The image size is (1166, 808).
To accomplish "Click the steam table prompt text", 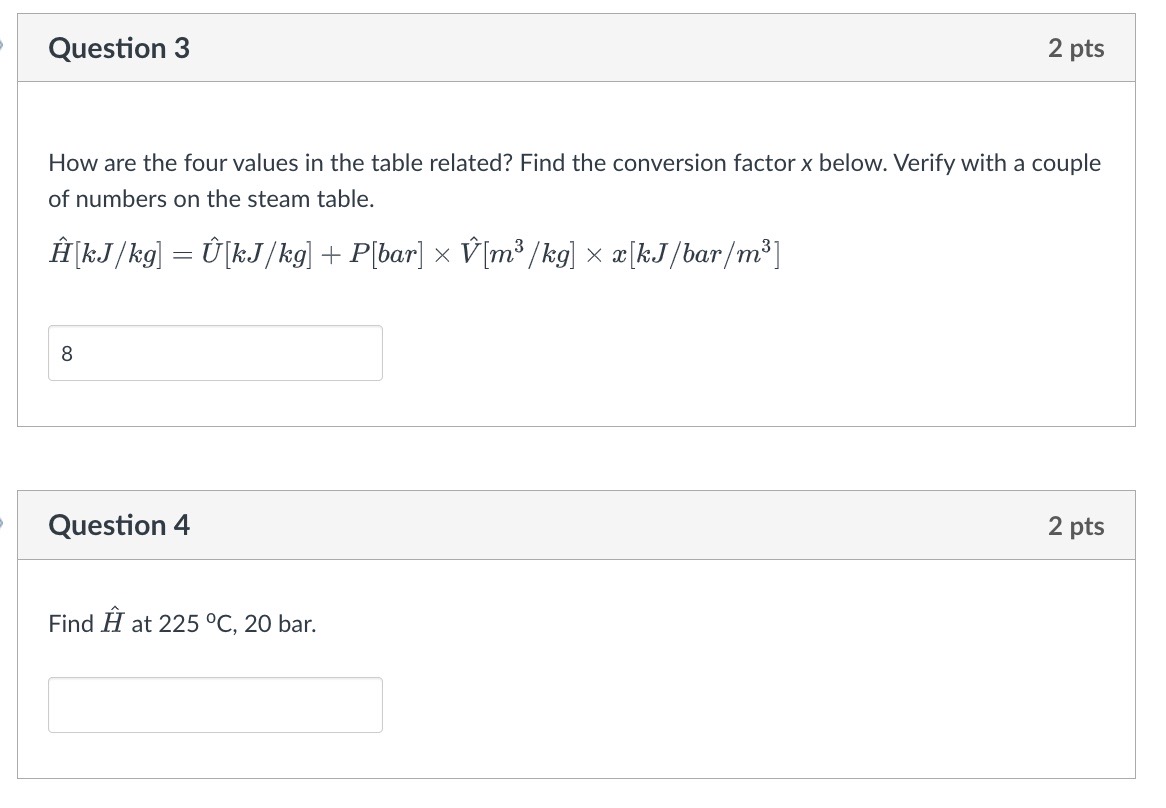I will 575,180.
